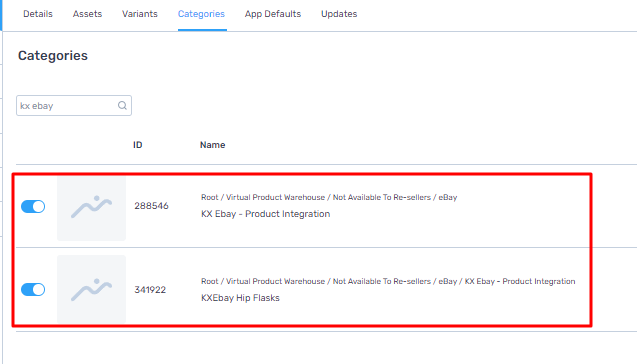Select ID value 341922
Image resolution: width=637 pixels, height=364 pixels.
click(x=150, y=290)
